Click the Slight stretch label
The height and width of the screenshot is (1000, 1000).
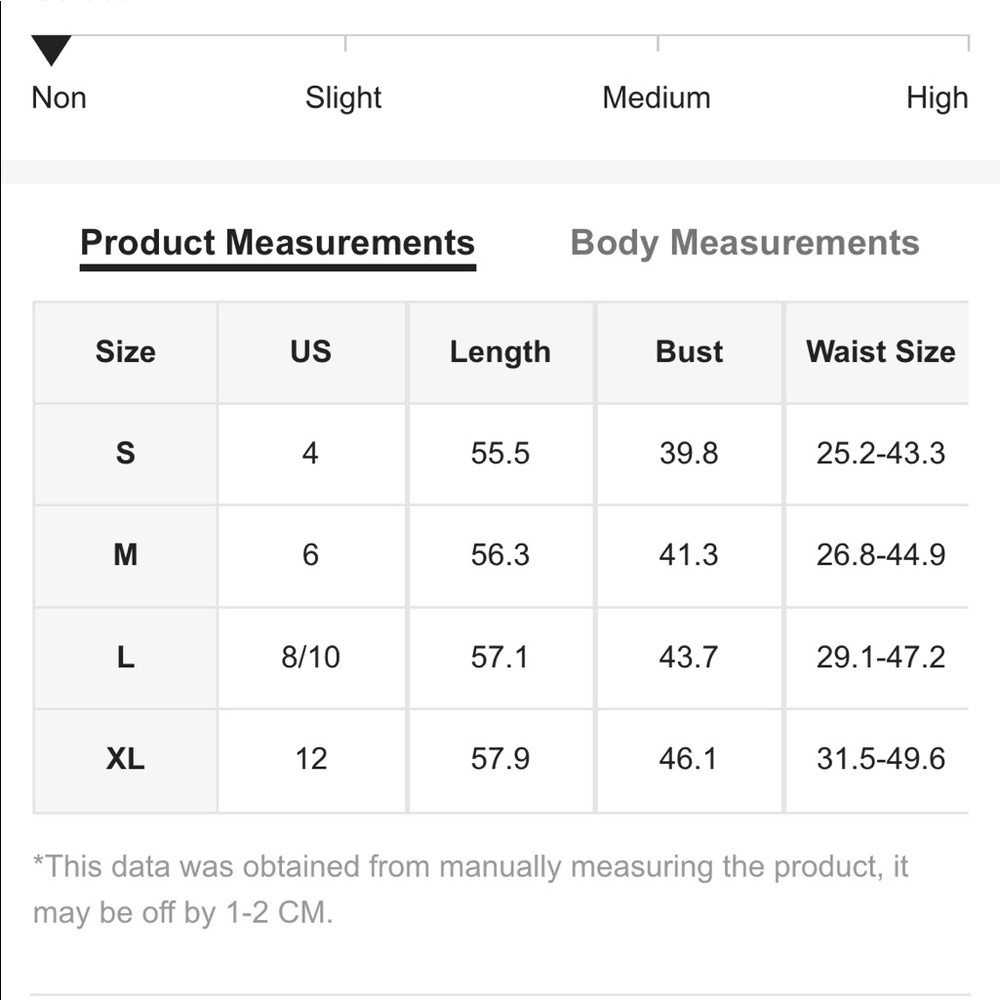(343, 98)
